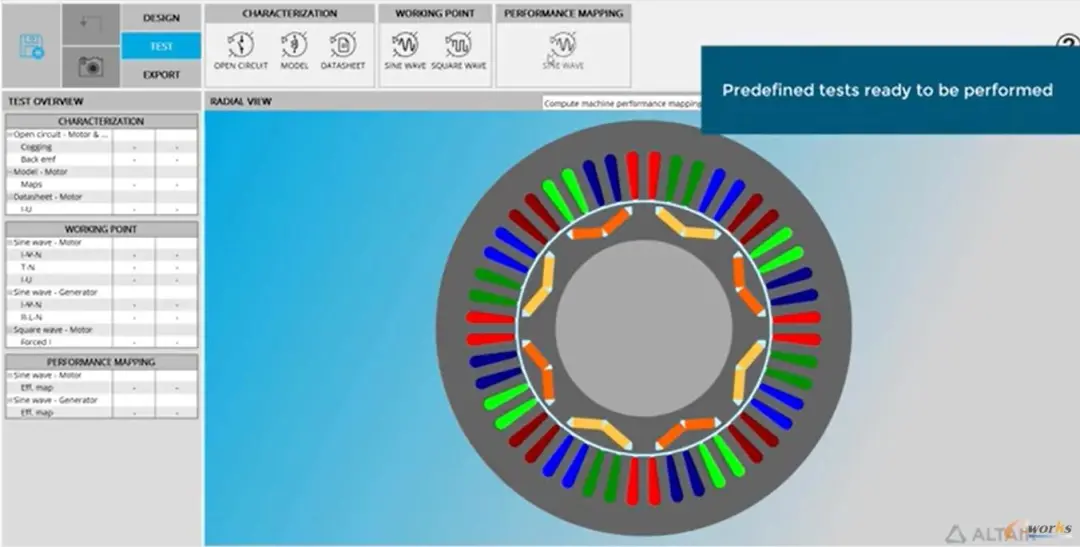Collapse Sine wave - Generator working point node
1080x547 pixels.
click(x=10, y=292)
